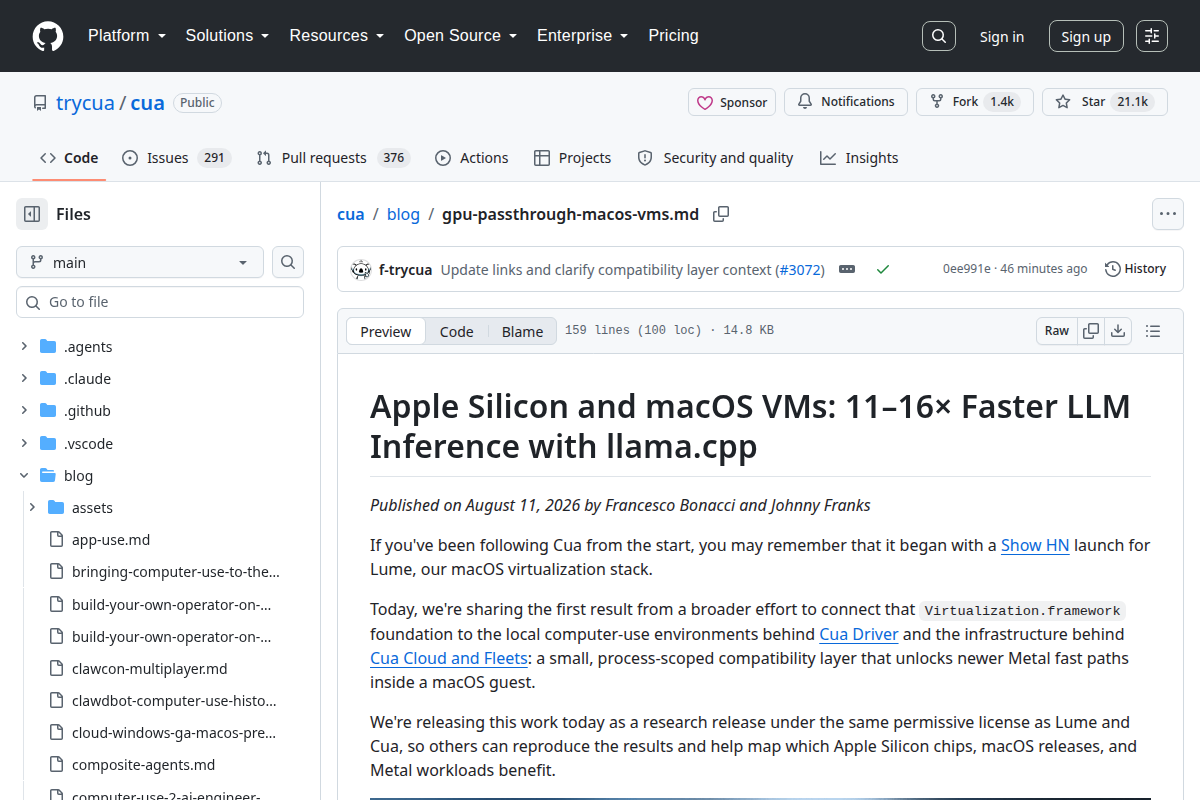Open the search magnifier in header
The image size is (1200, 800).
938,36
